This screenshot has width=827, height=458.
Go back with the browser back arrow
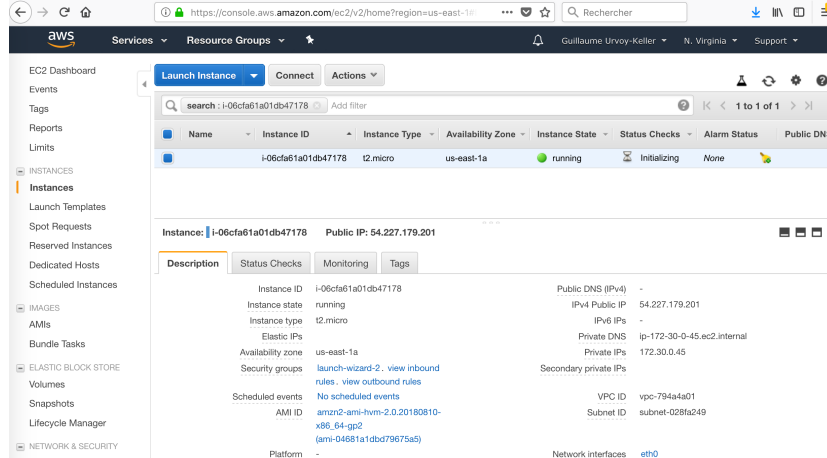(x=20, y=12)
